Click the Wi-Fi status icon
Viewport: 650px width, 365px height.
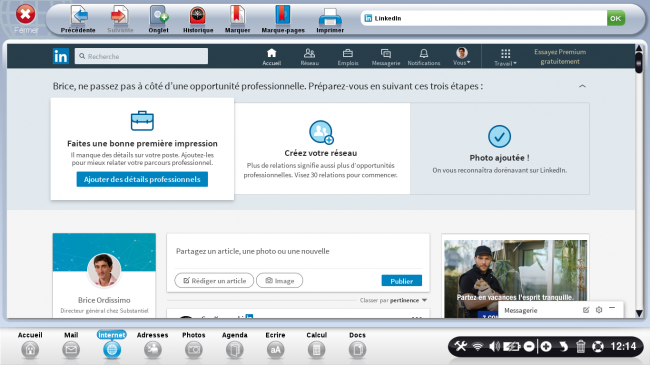coord(478,346)
